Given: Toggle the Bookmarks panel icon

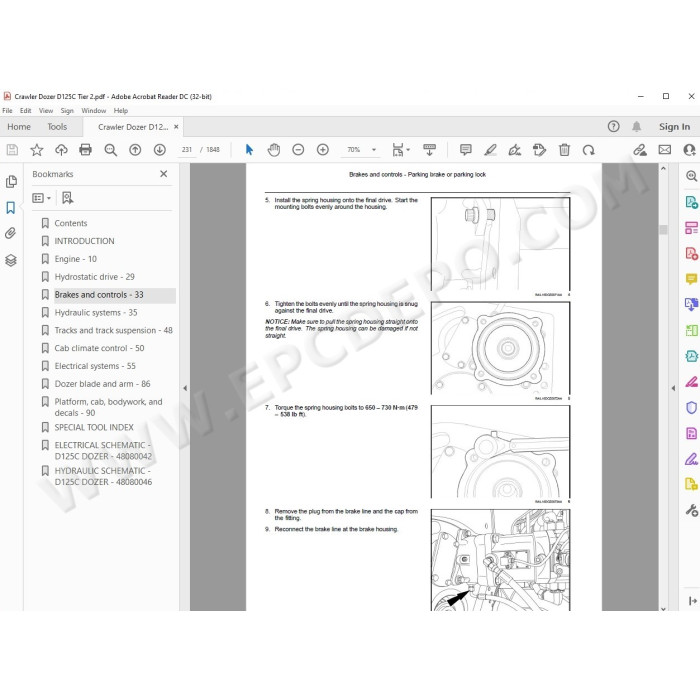Looking at the screenshot, I should [11, 208].
